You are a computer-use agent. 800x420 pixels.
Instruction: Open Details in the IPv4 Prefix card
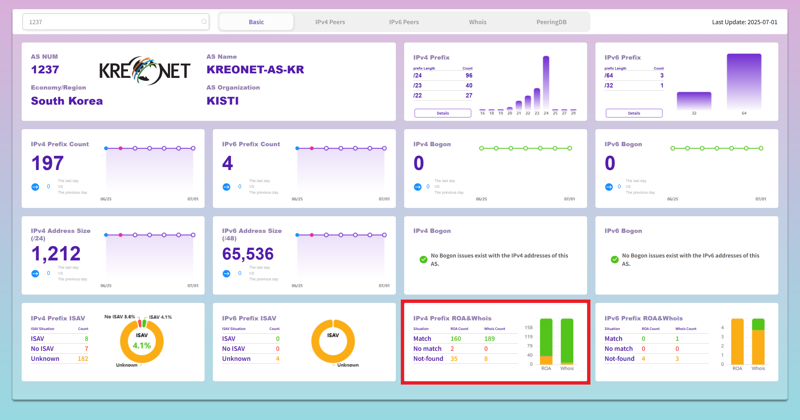pos(442,113)
